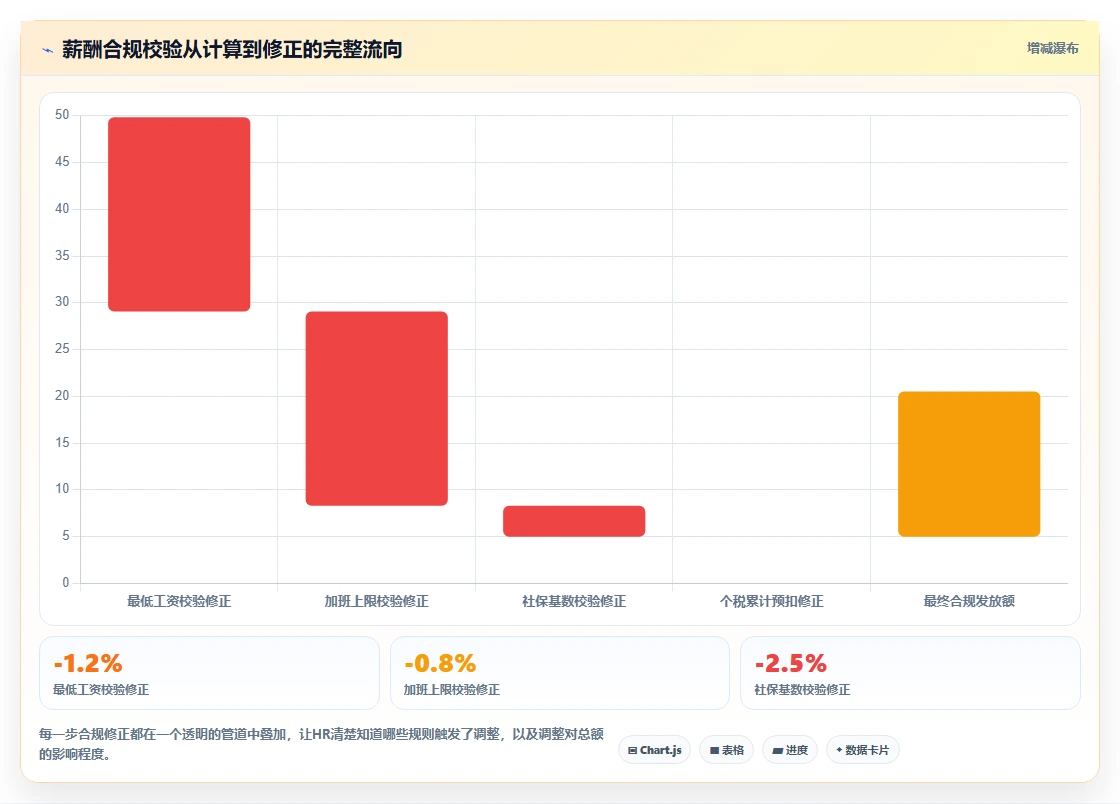Click x-axis label 加班上限校验修正
Screen dimensions: 1120x804
(x=376, y=601)
